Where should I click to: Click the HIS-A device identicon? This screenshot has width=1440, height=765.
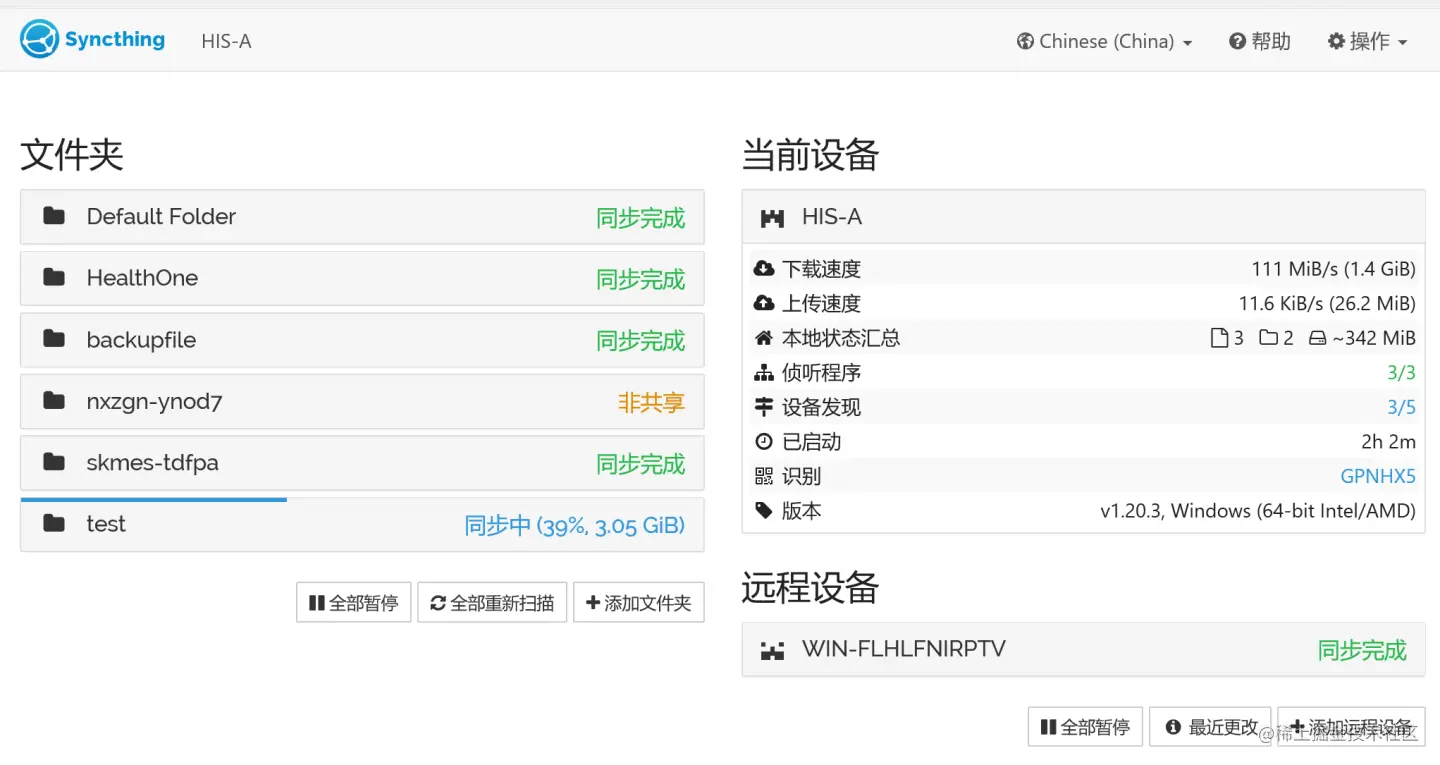[772, 217]
